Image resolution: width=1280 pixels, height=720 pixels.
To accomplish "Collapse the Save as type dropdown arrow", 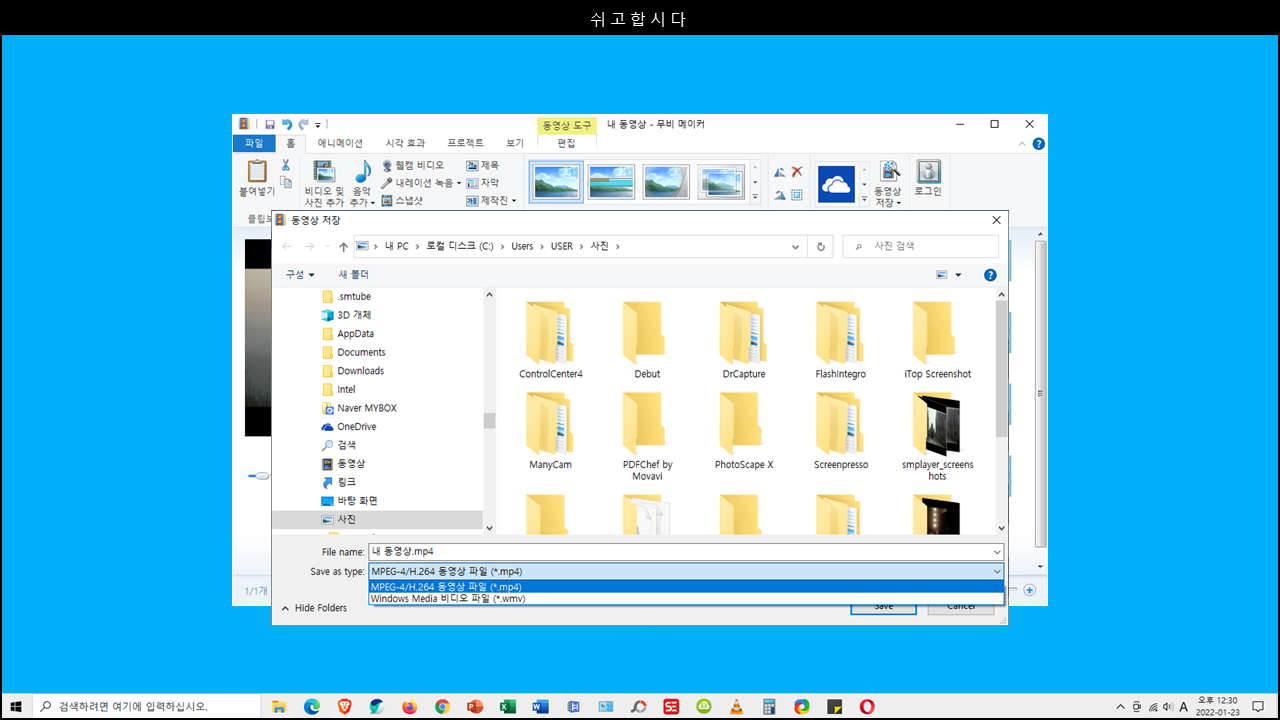I will [996, 572].
